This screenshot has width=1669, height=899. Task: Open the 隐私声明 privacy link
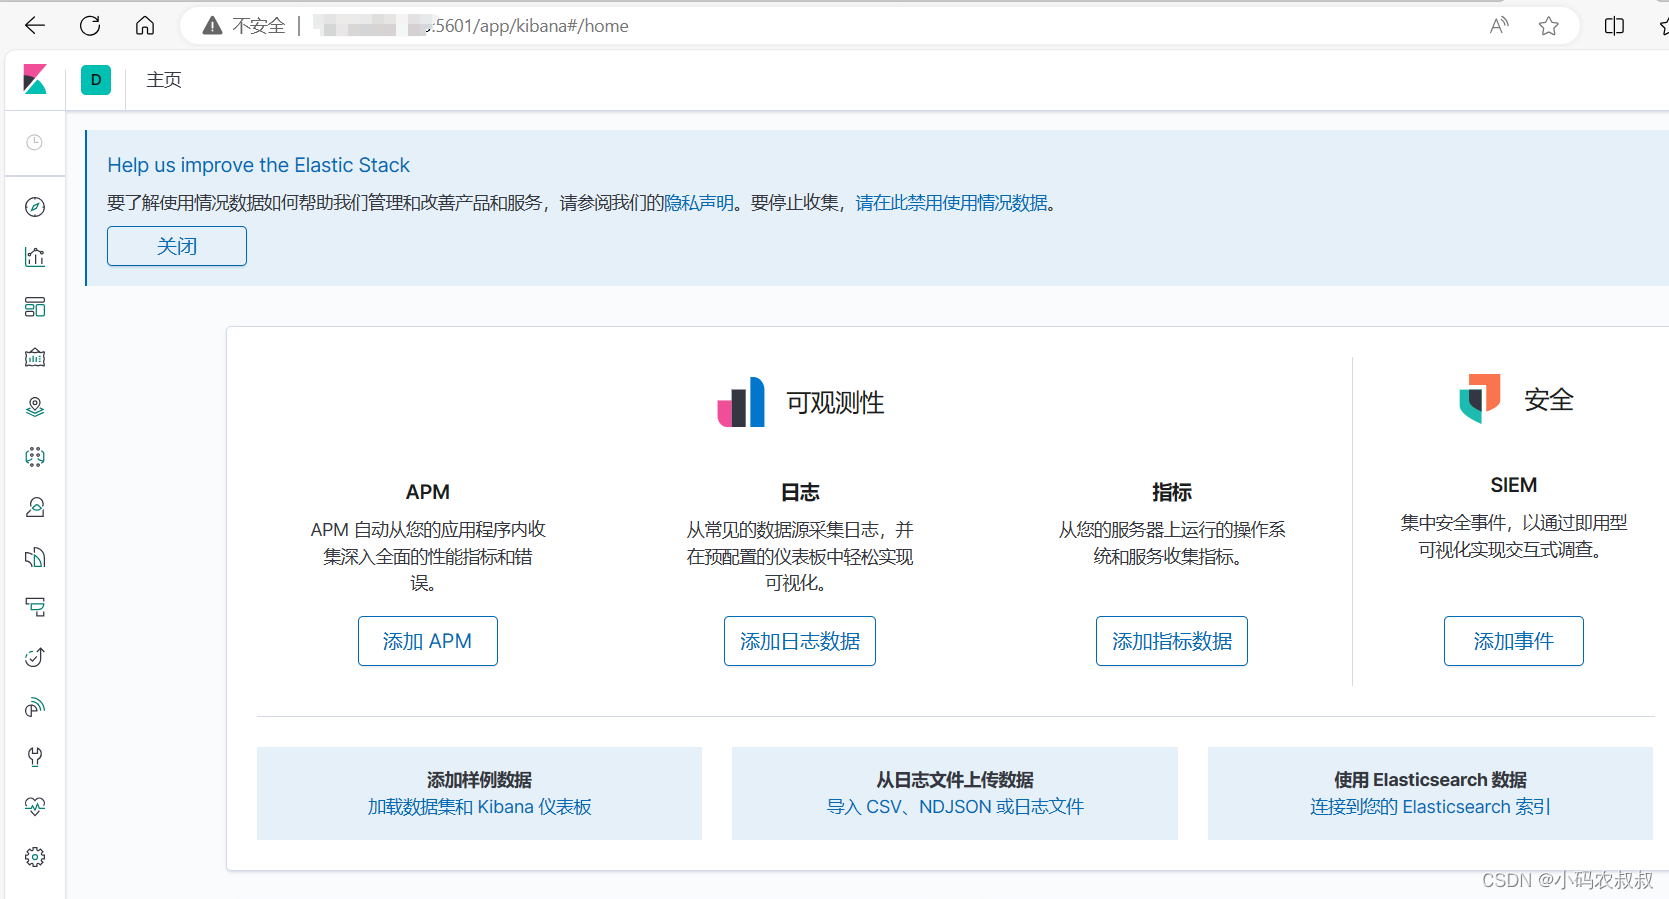tap(699, 203)
